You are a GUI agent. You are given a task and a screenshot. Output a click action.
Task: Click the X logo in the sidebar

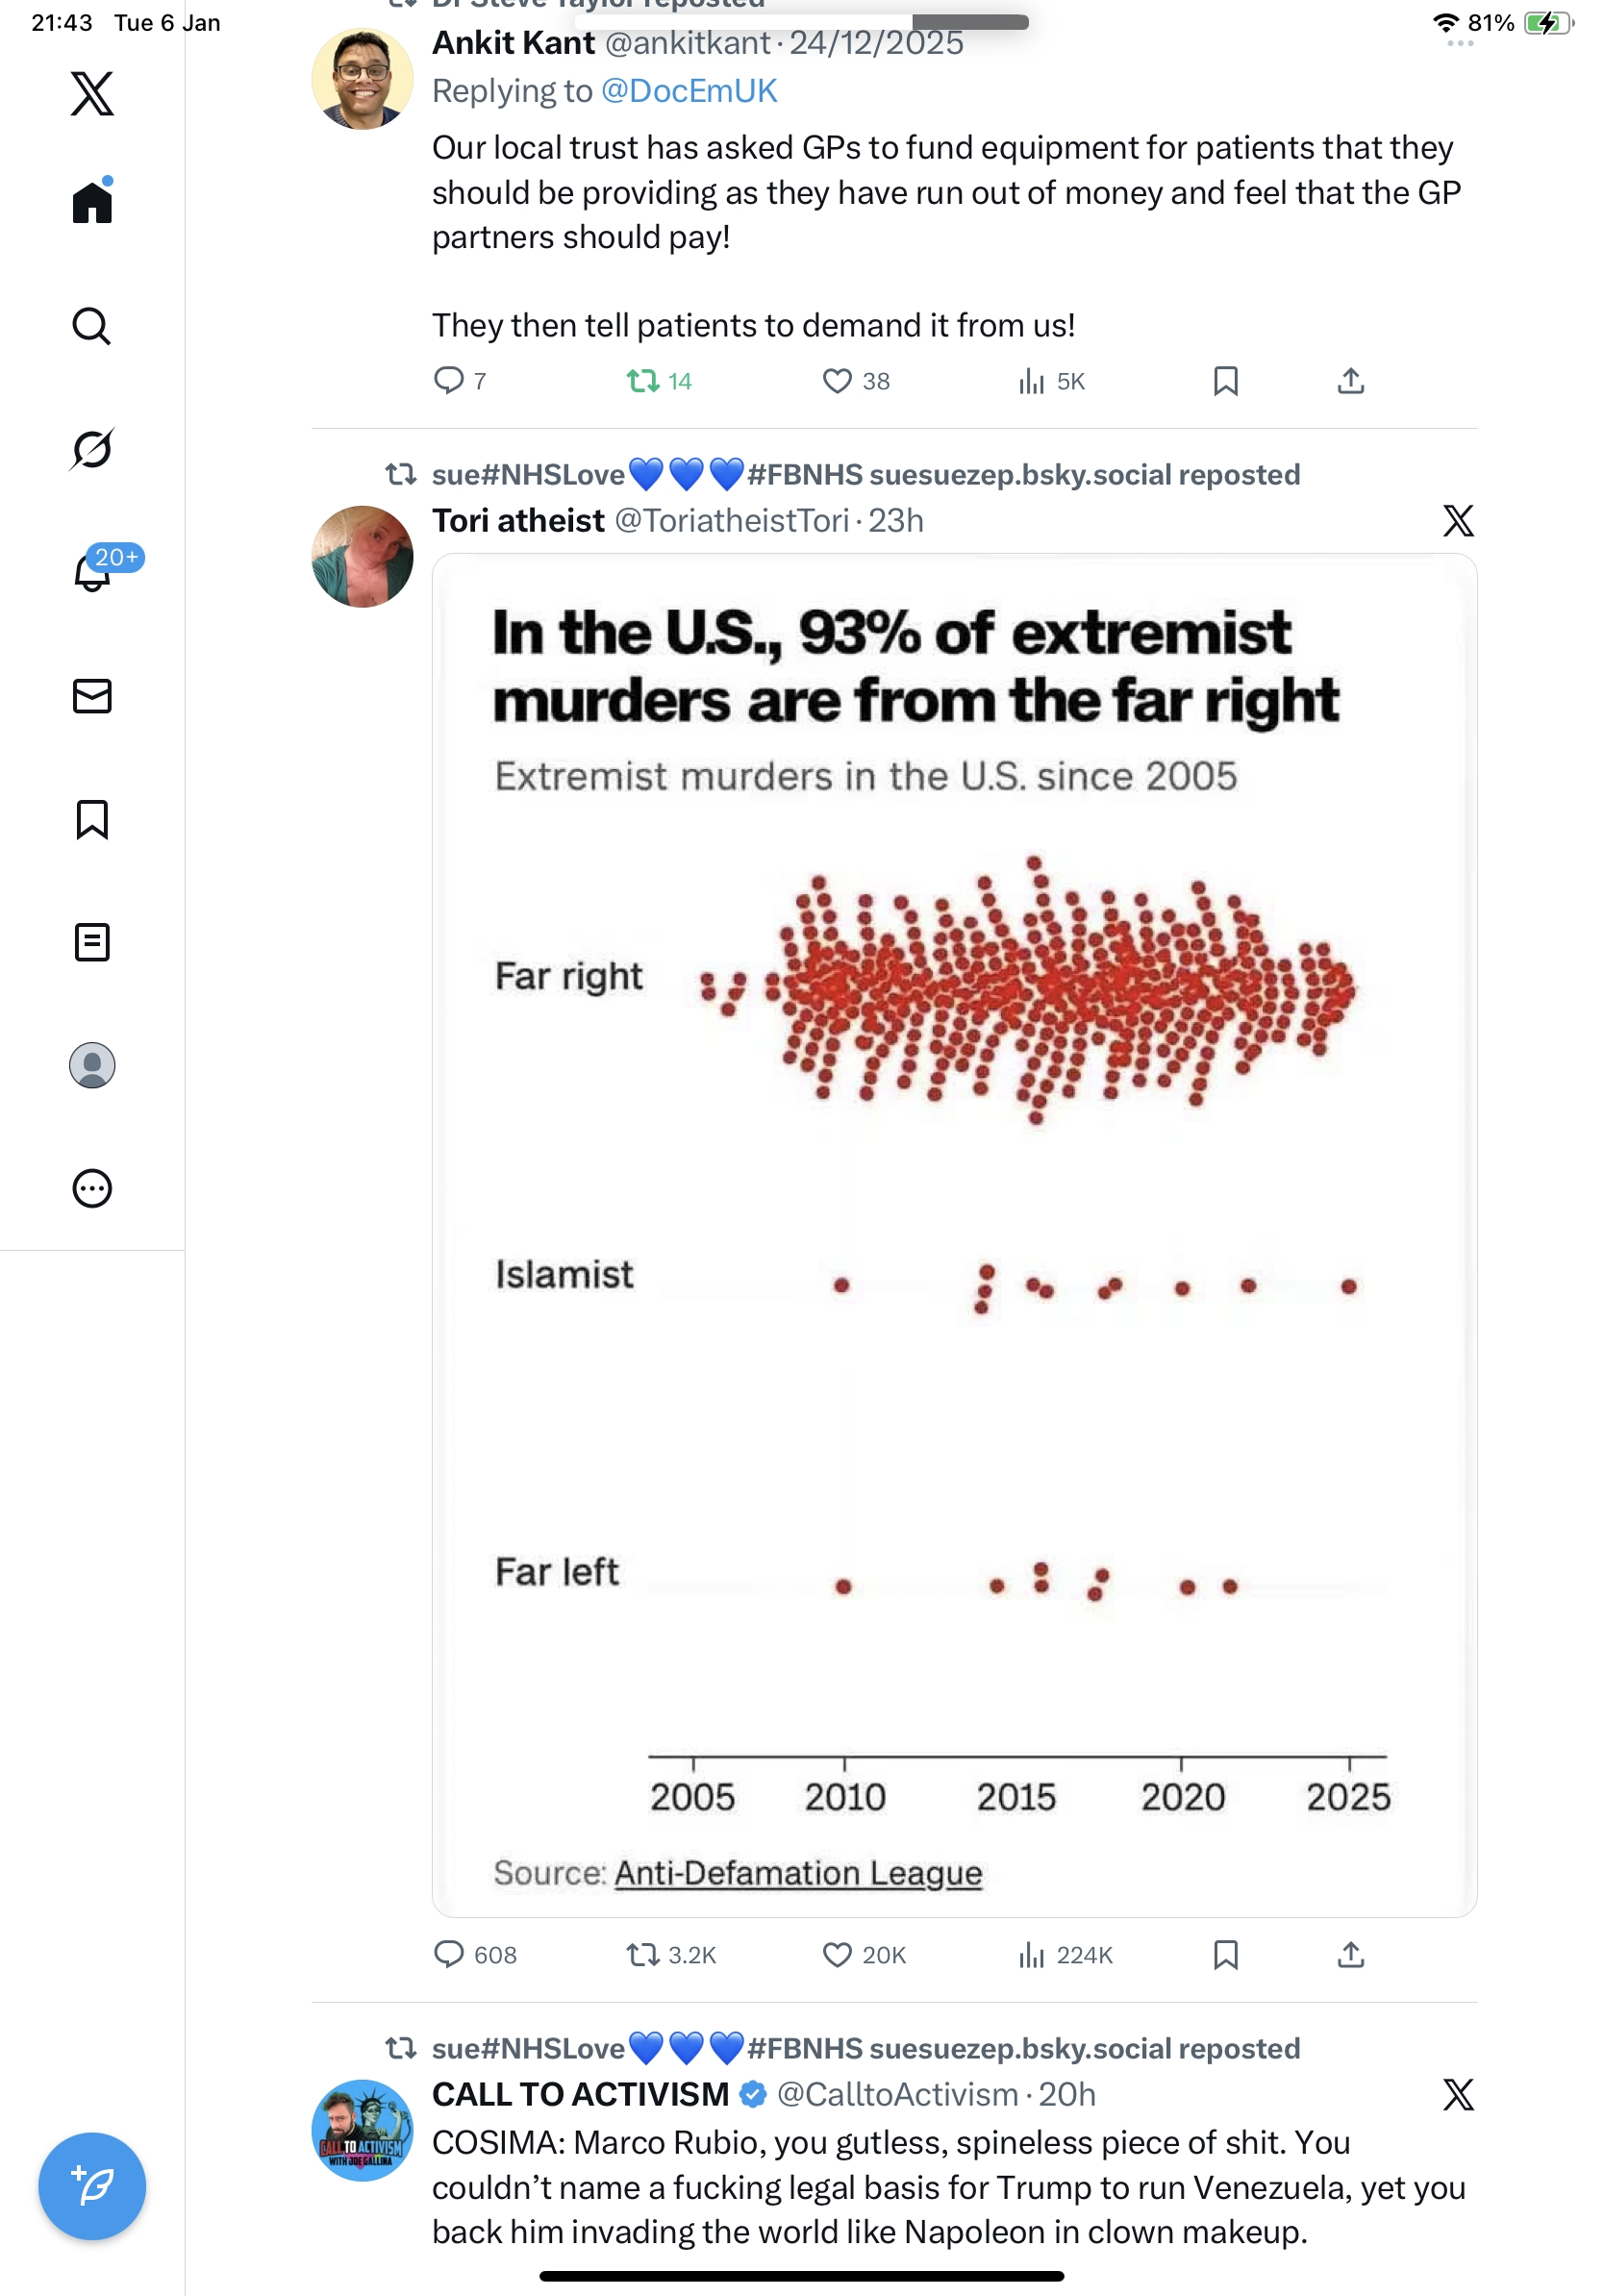click(x=92, y=94)
